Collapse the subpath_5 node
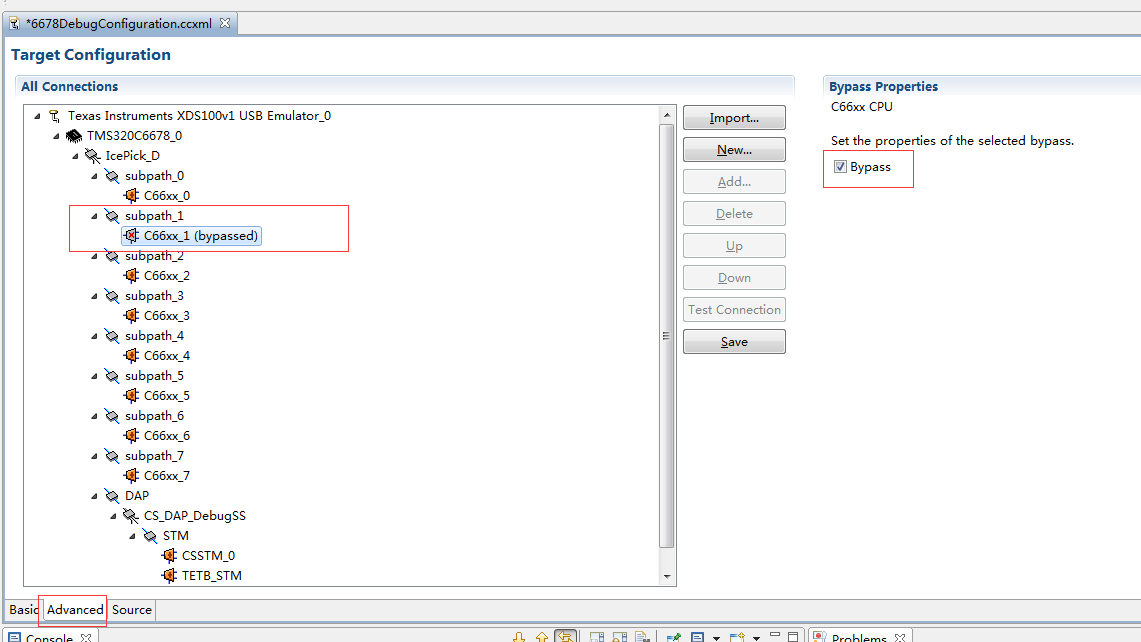The width and height of the screenshot is (1141, 642). (94, 376)
